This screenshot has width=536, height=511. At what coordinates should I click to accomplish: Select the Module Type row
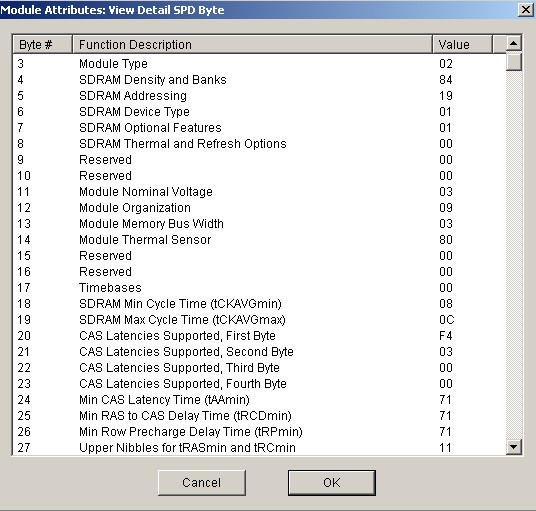tap(259, 64)
